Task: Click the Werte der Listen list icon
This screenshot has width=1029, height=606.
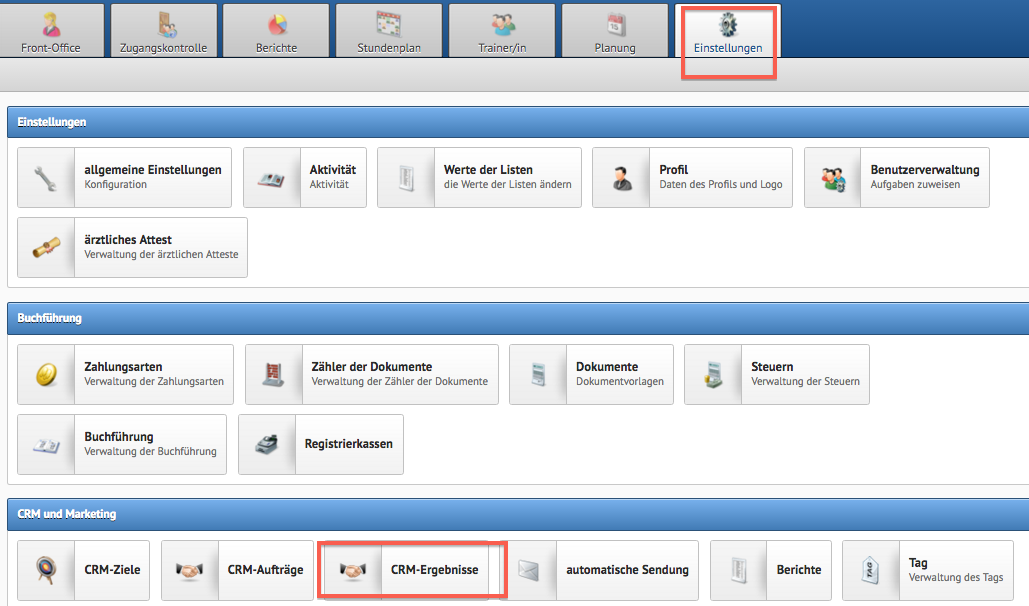Action: click(x=406, y=178)
